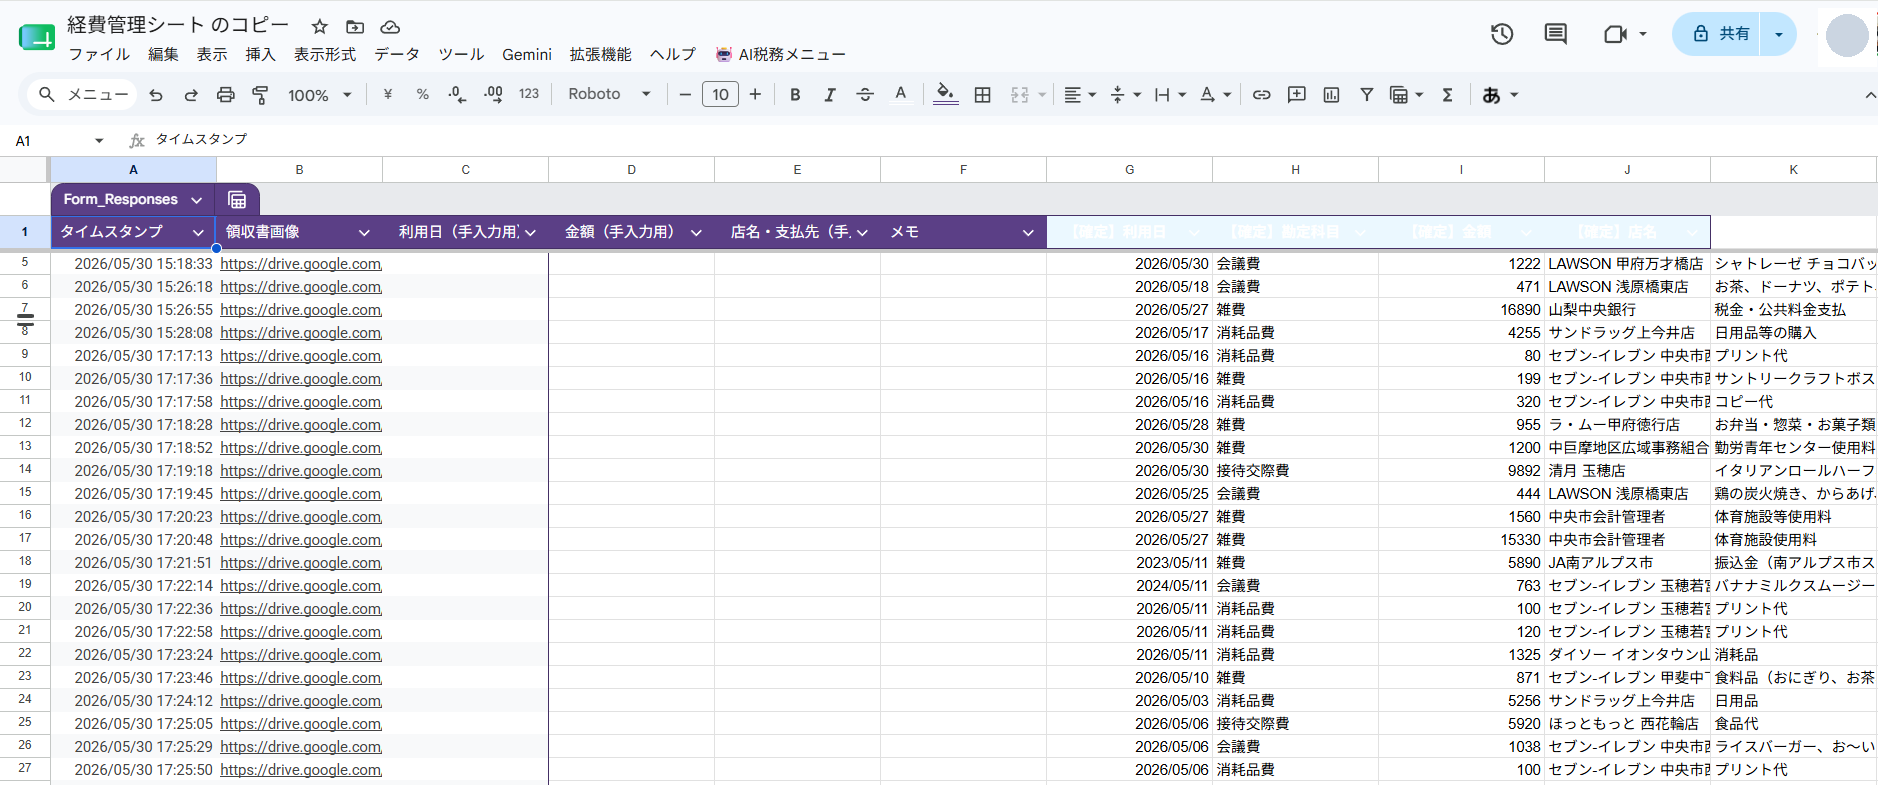
Task: Toggle strikethrough formatting
Action: pos(865,95)
